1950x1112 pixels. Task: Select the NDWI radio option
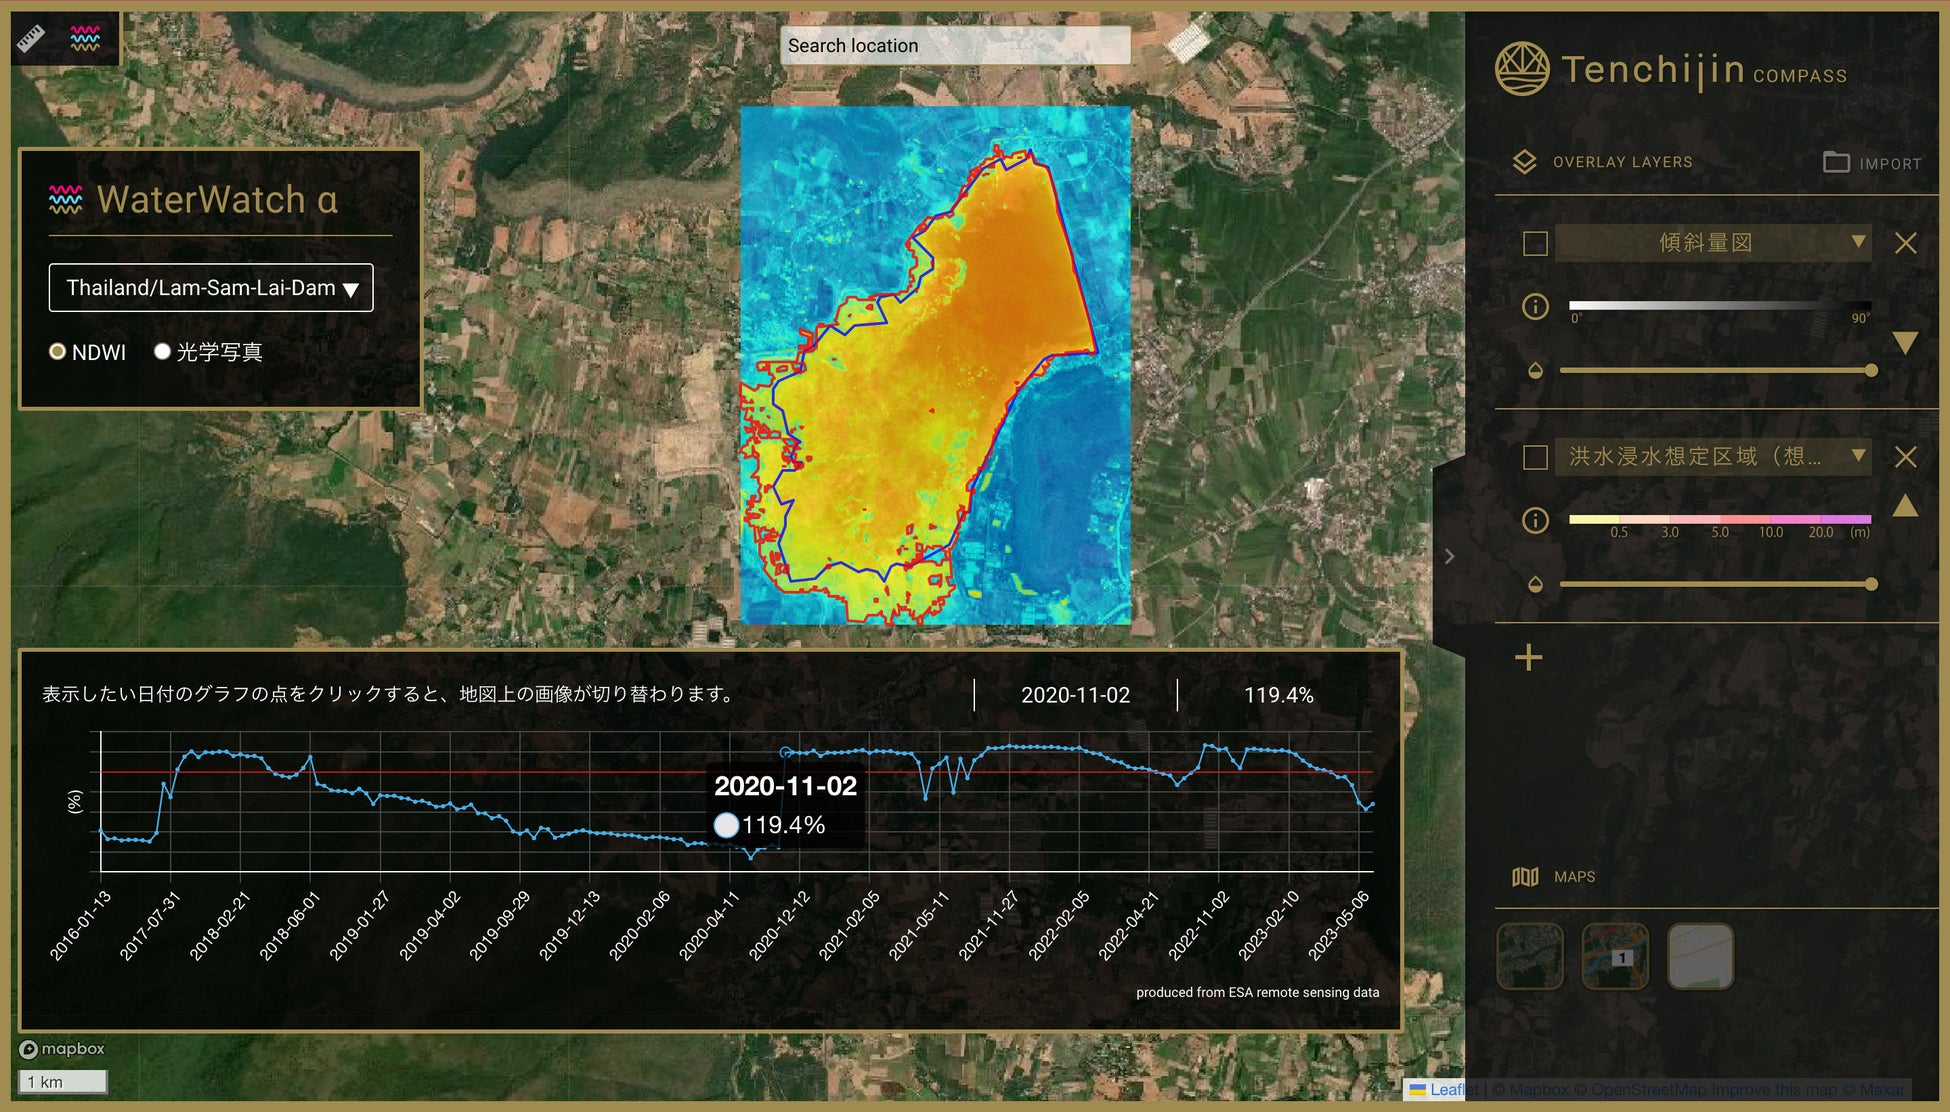57,351
